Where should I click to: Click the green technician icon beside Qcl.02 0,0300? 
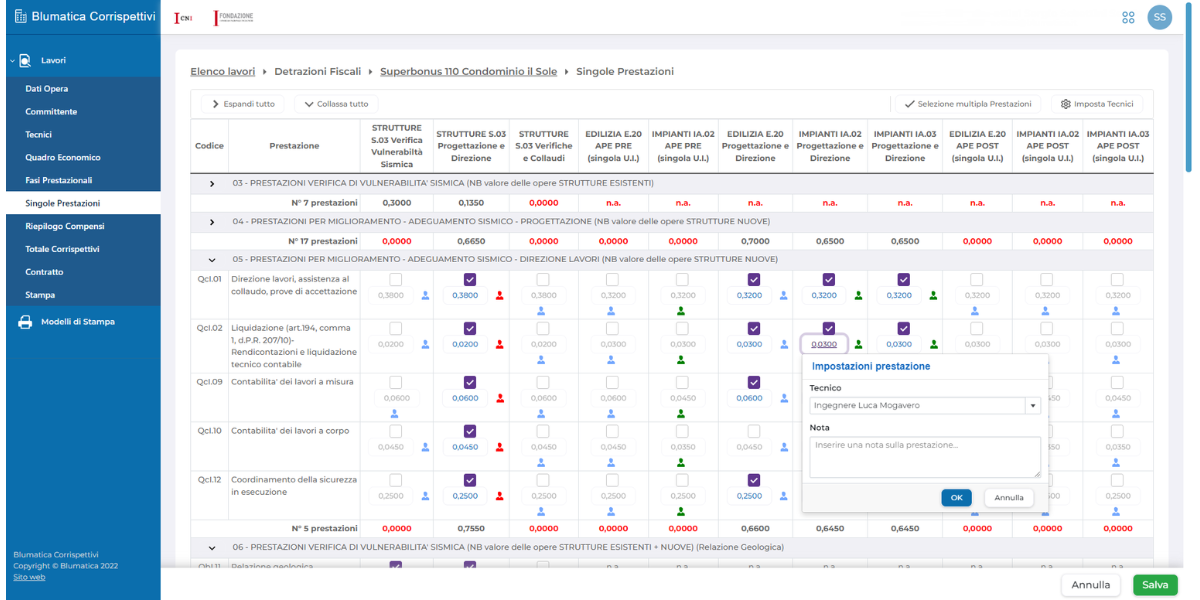858,345
